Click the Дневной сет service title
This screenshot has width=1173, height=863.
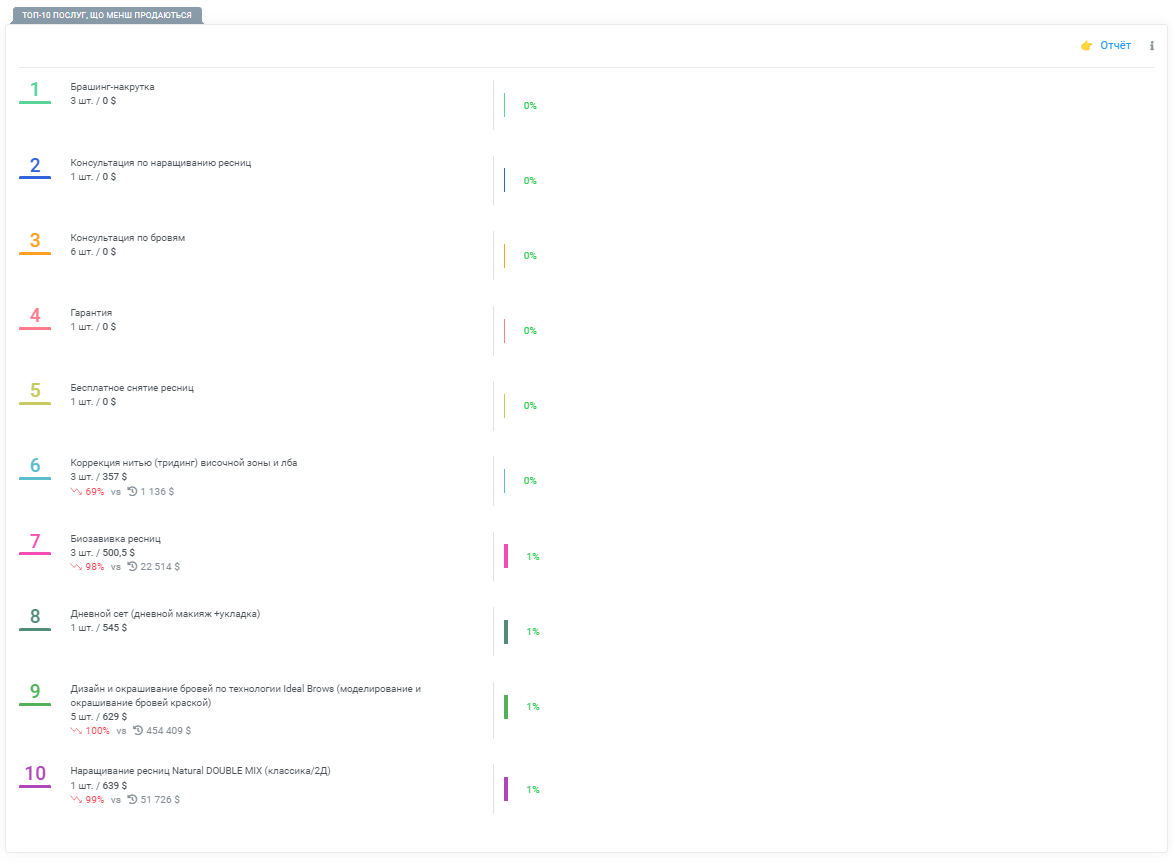(165, 614)
